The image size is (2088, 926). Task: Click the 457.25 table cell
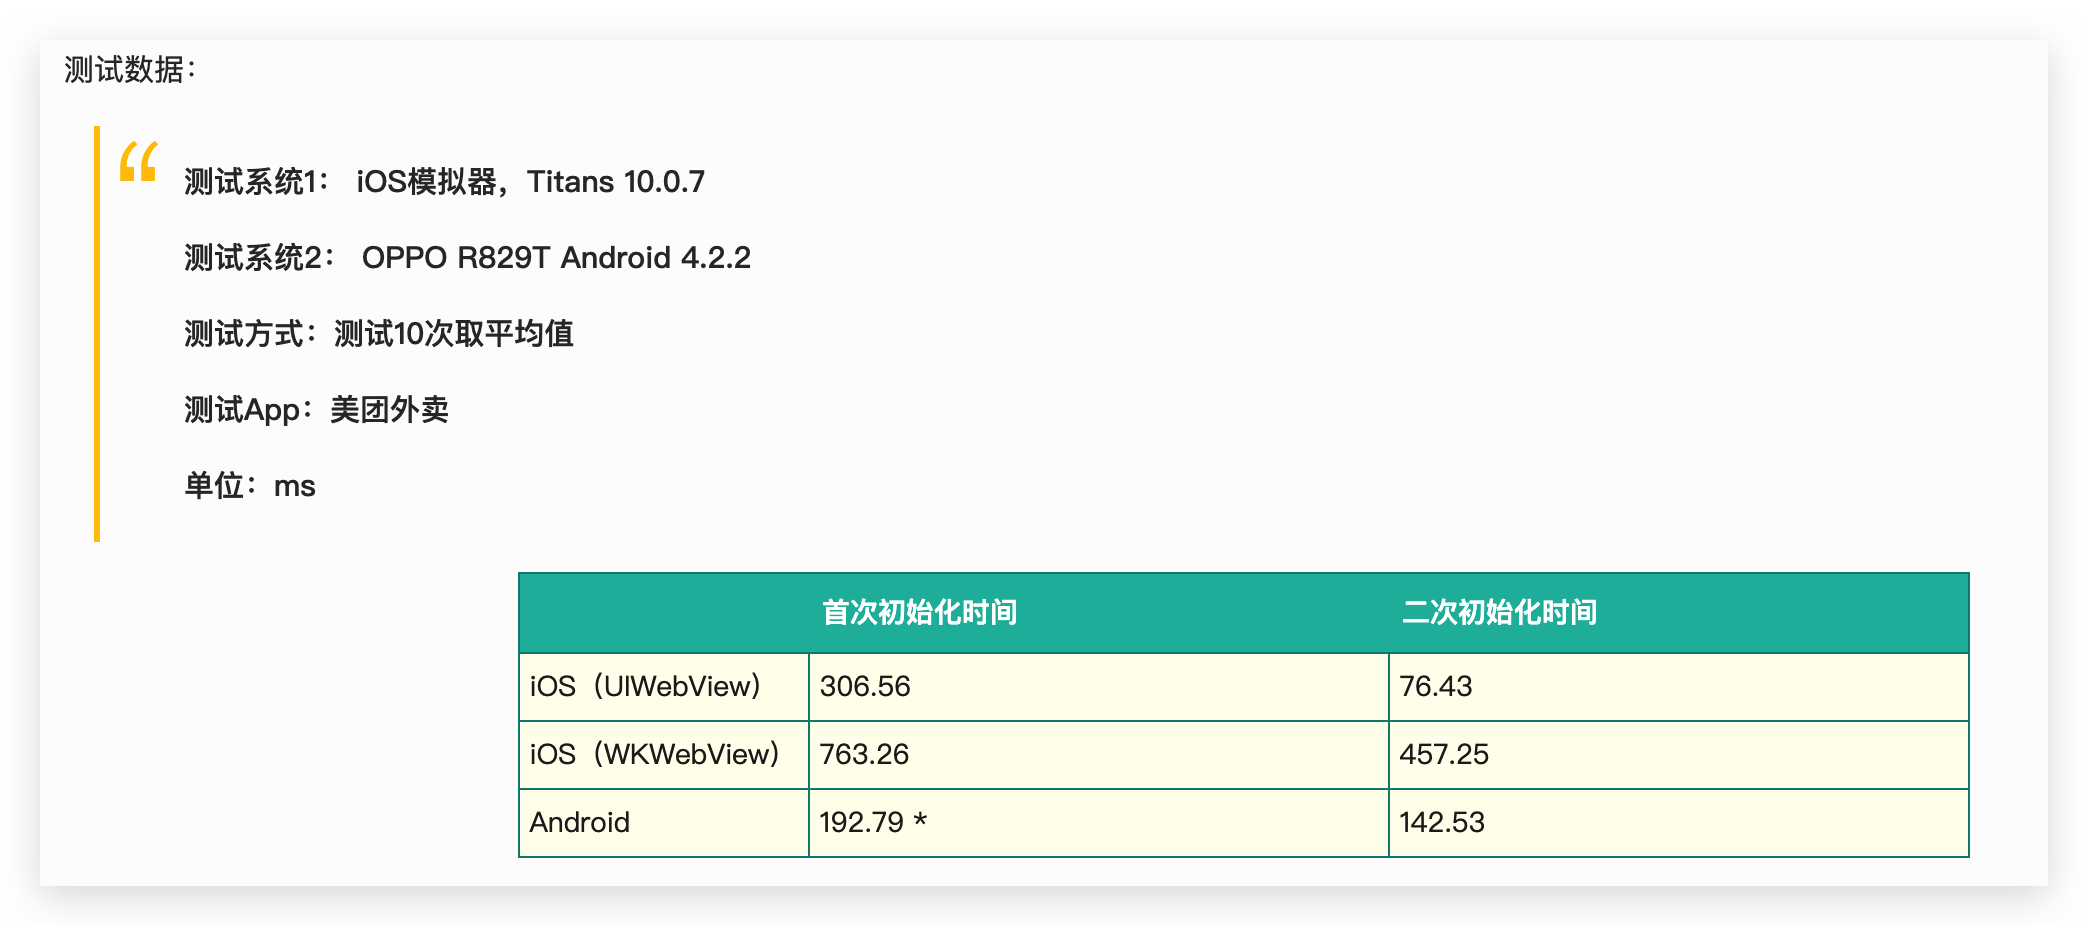(1678, 755)
